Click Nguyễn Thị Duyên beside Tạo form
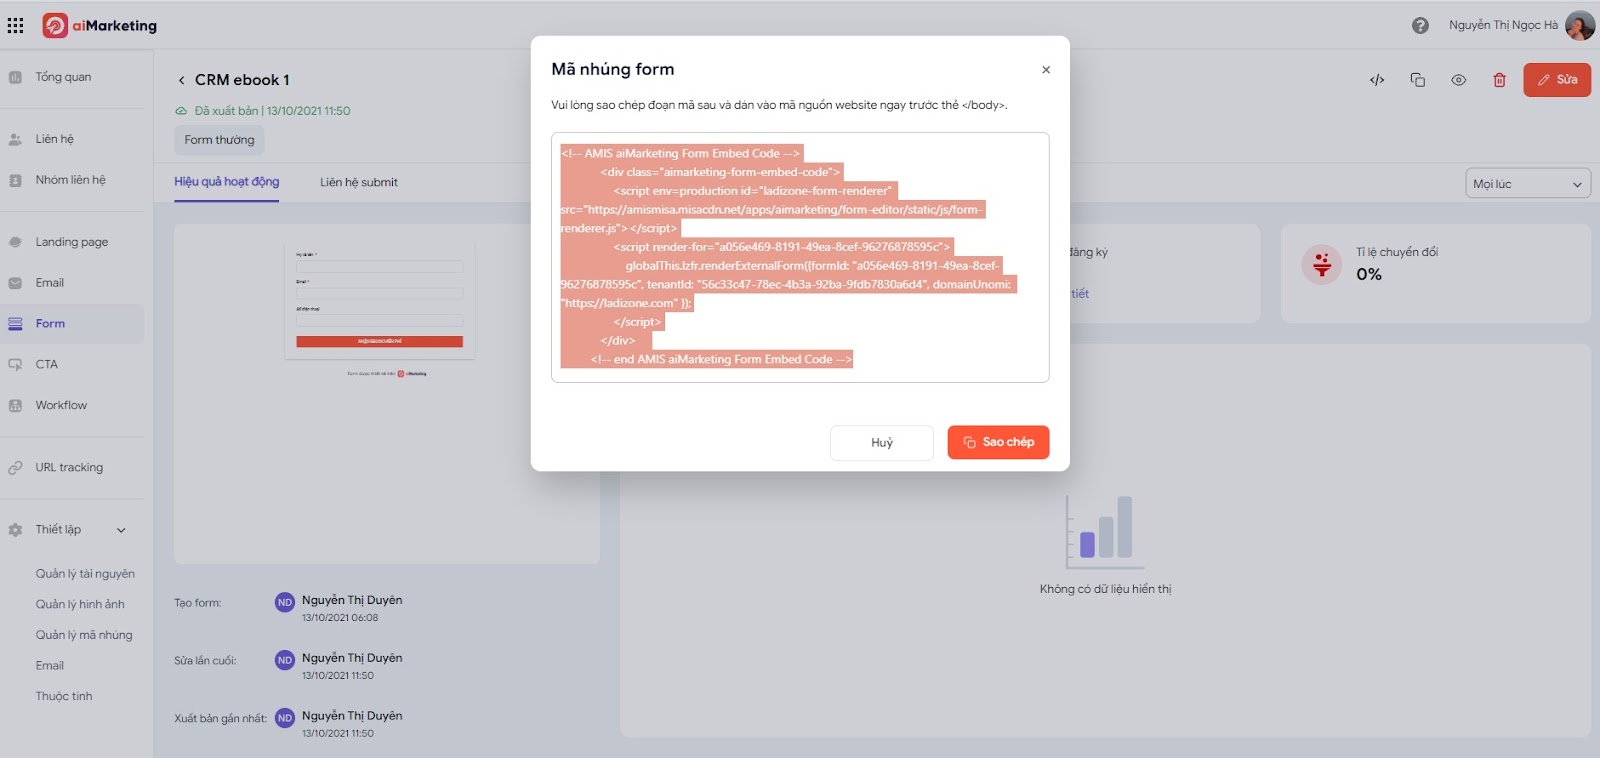Viewport: 1600px width, 758px height. pyautogui.click(x=352, y=600)
